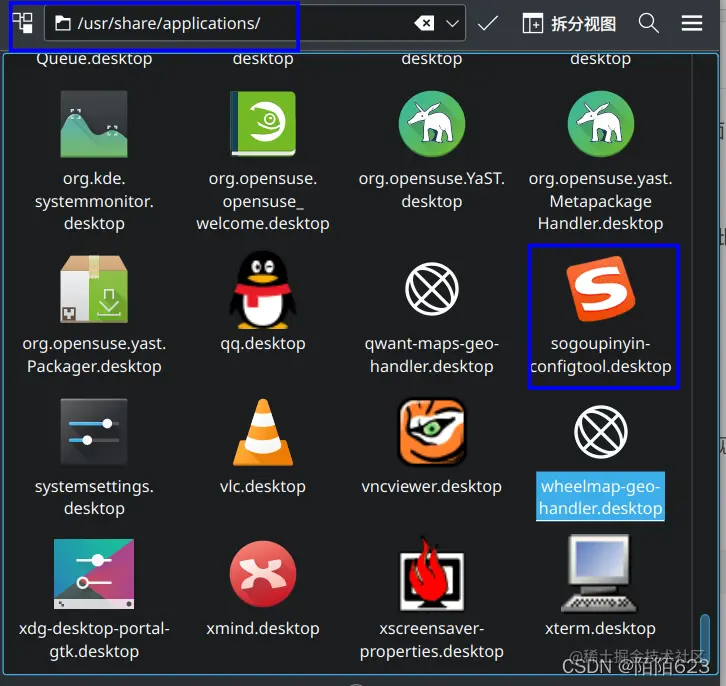The height and width of the screenshot is (686, 726).
Task: Click the org.opensuse.yast.Packager.desktop label
Action: click(x=94, y=355)
